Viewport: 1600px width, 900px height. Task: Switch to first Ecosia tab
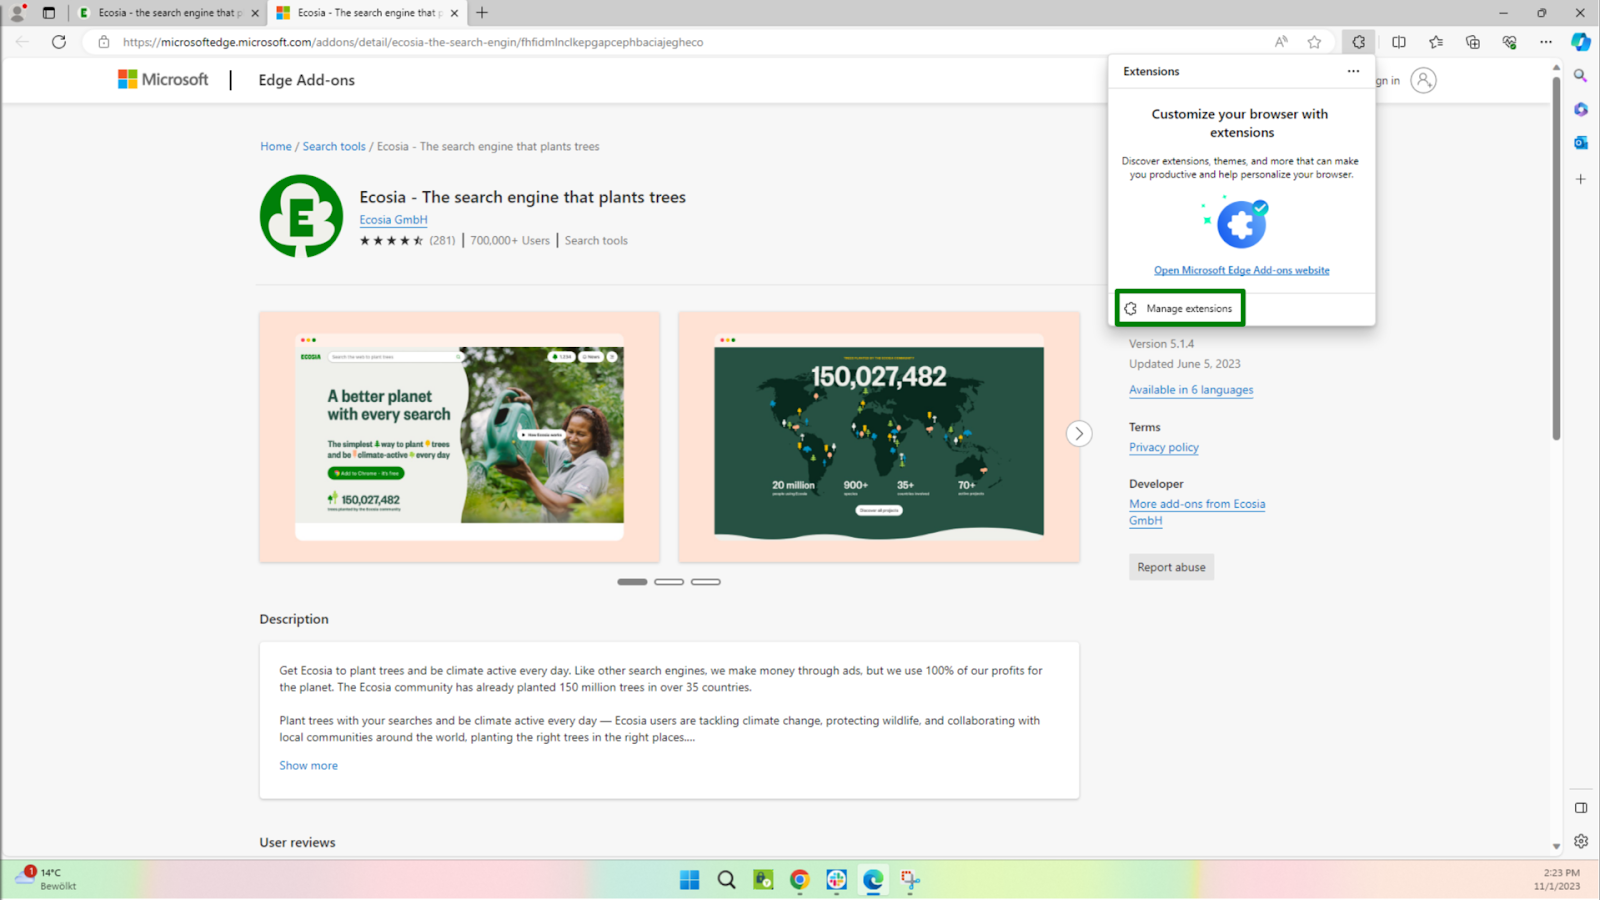click(x=169, y=13)
